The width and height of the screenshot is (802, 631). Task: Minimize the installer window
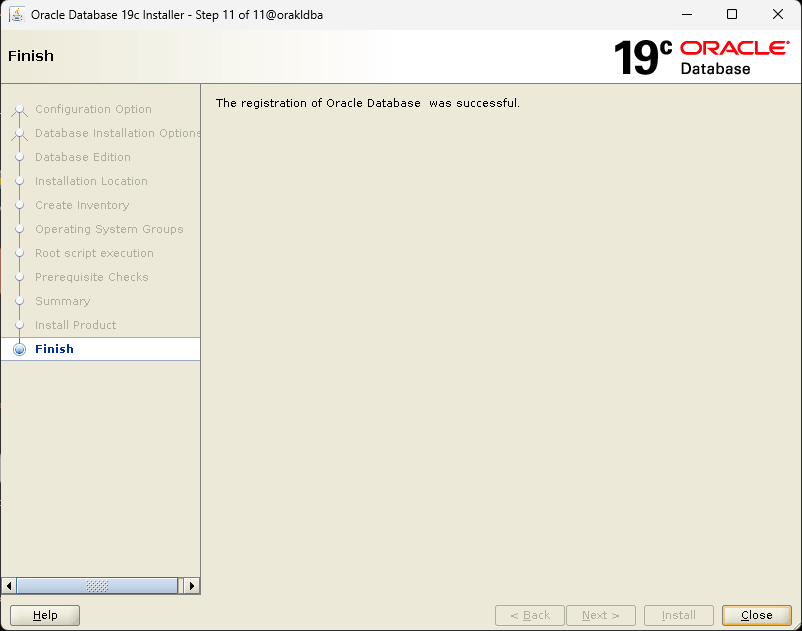click(687, 14)
